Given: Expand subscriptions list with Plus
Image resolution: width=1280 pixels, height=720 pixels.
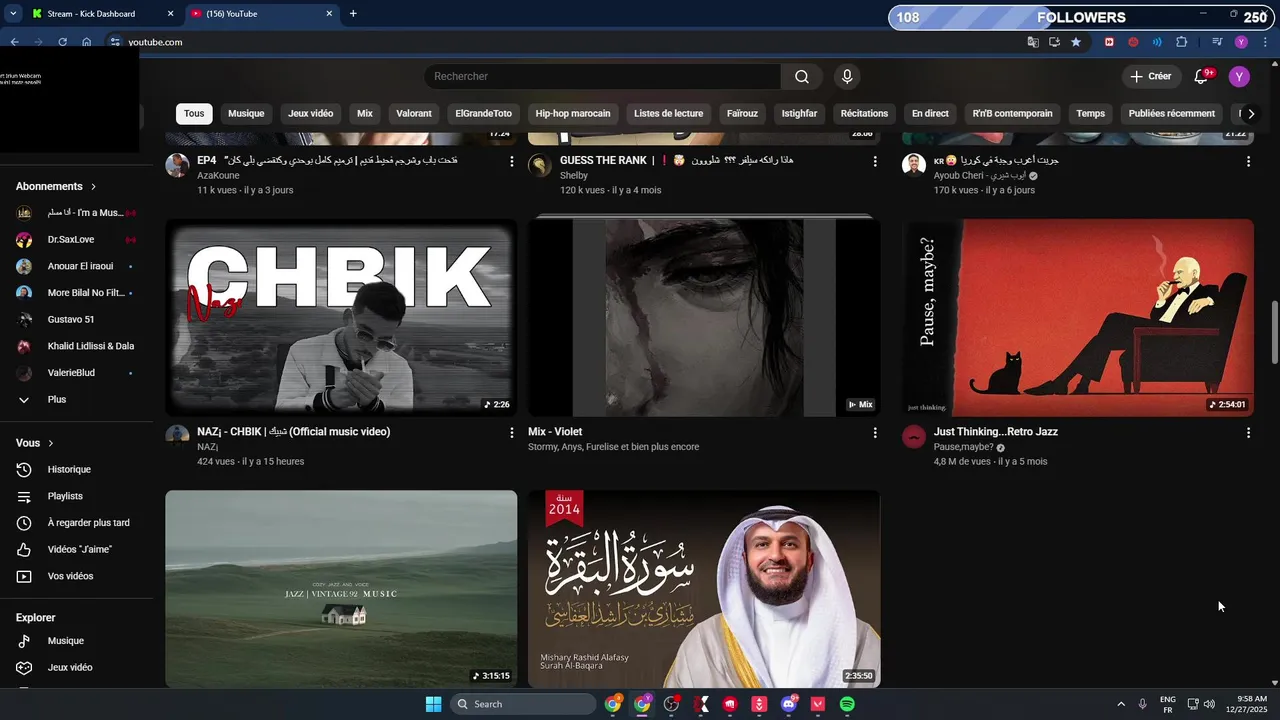Looking at the screenshot, I should pos(56,400).
